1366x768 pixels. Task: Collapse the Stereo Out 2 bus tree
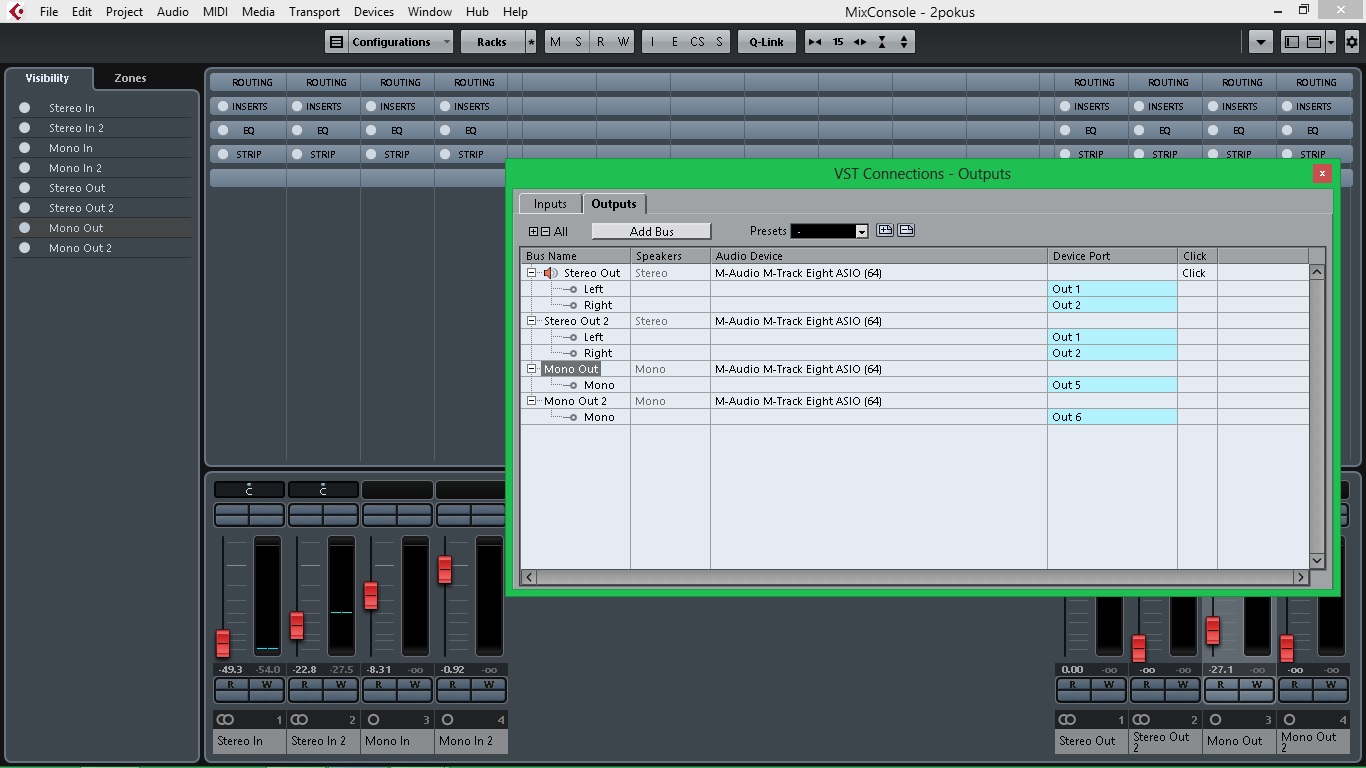click(x=532, y=321)
